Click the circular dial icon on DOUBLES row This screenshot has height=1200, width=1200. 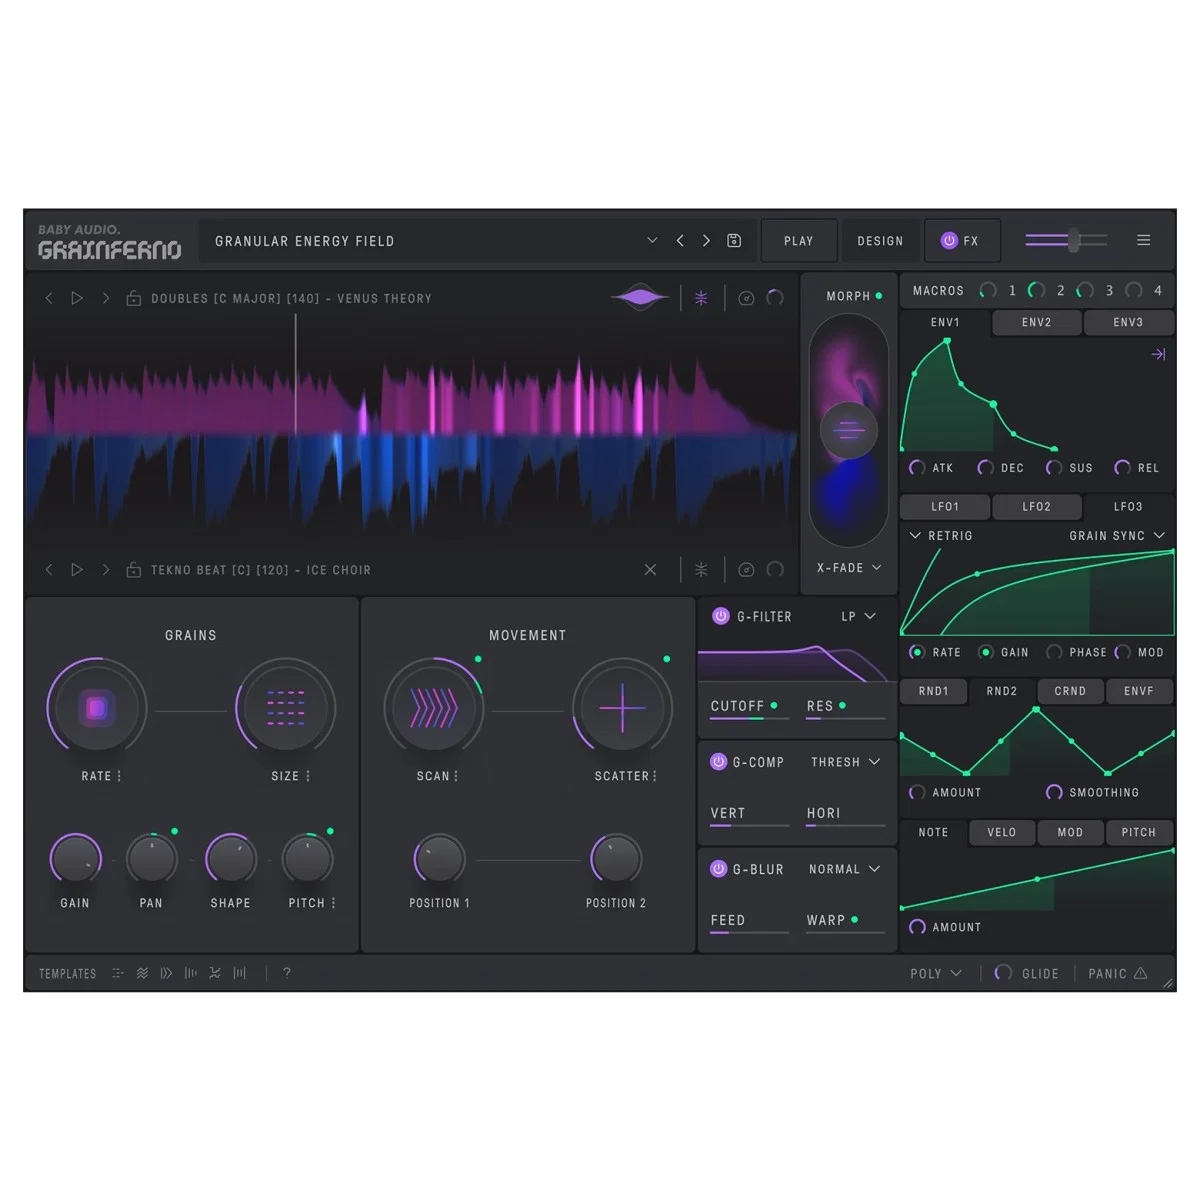click(x=746, y=298)
